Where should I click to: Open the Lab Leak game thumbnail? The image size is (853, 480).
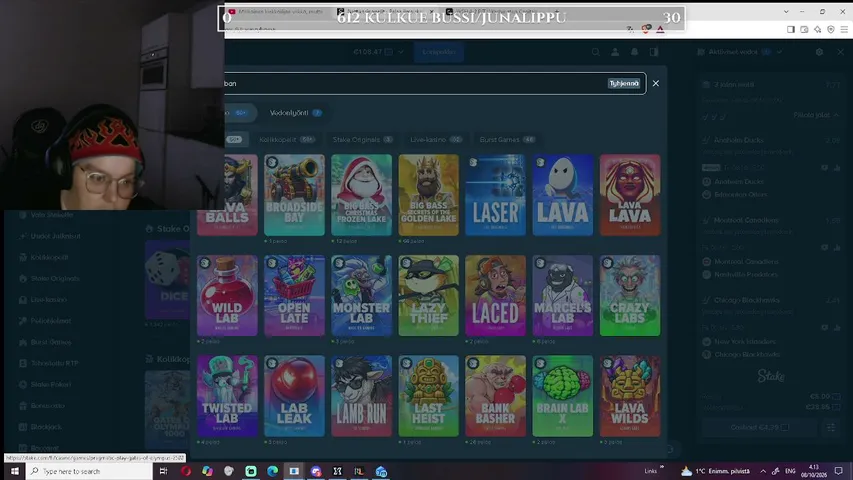point(294,396)
